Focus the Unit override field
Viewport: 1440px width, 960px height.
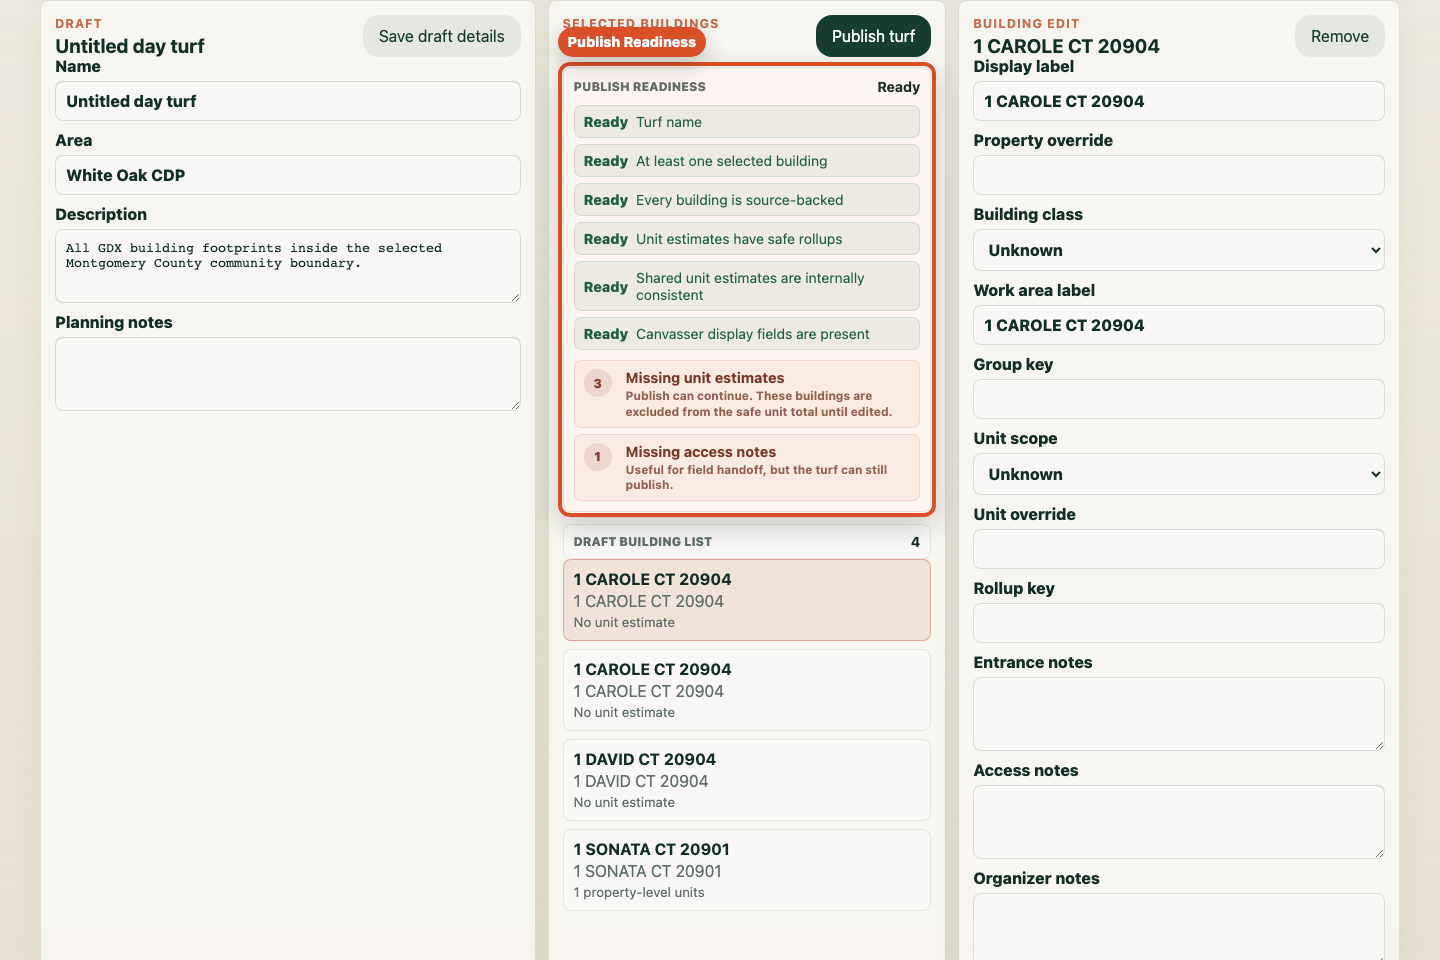tap(1179, 549)
